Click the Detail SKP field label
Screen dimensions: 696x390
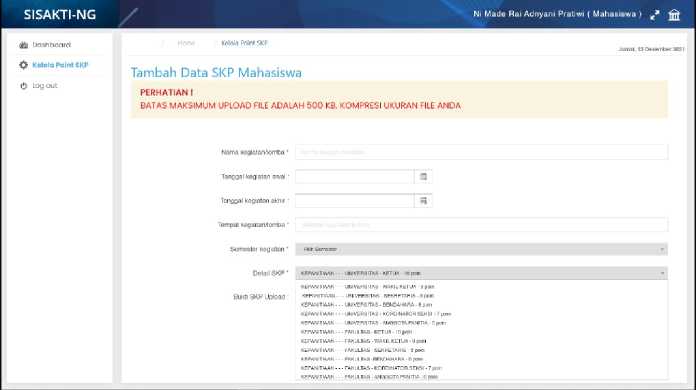270,273
